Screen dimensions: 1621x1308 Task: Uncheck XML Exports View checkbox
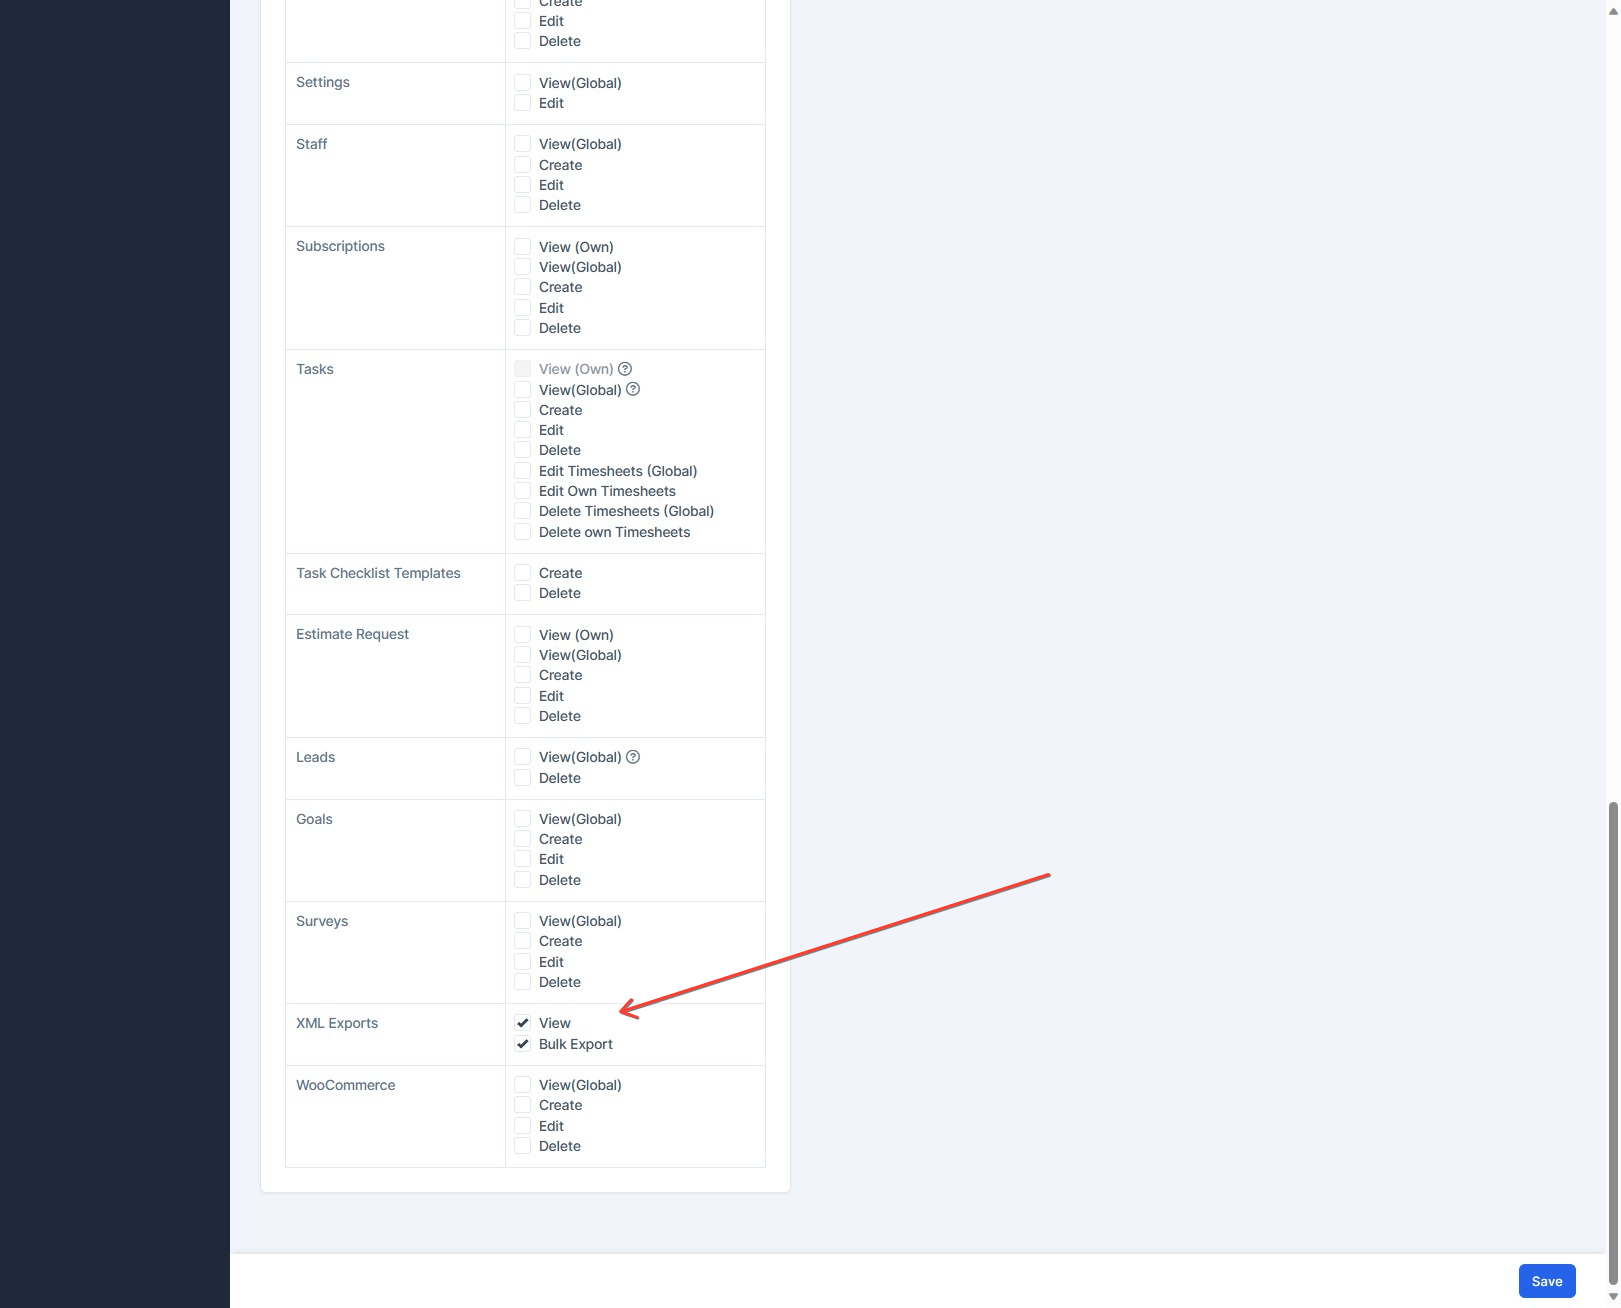point(522,1023)
